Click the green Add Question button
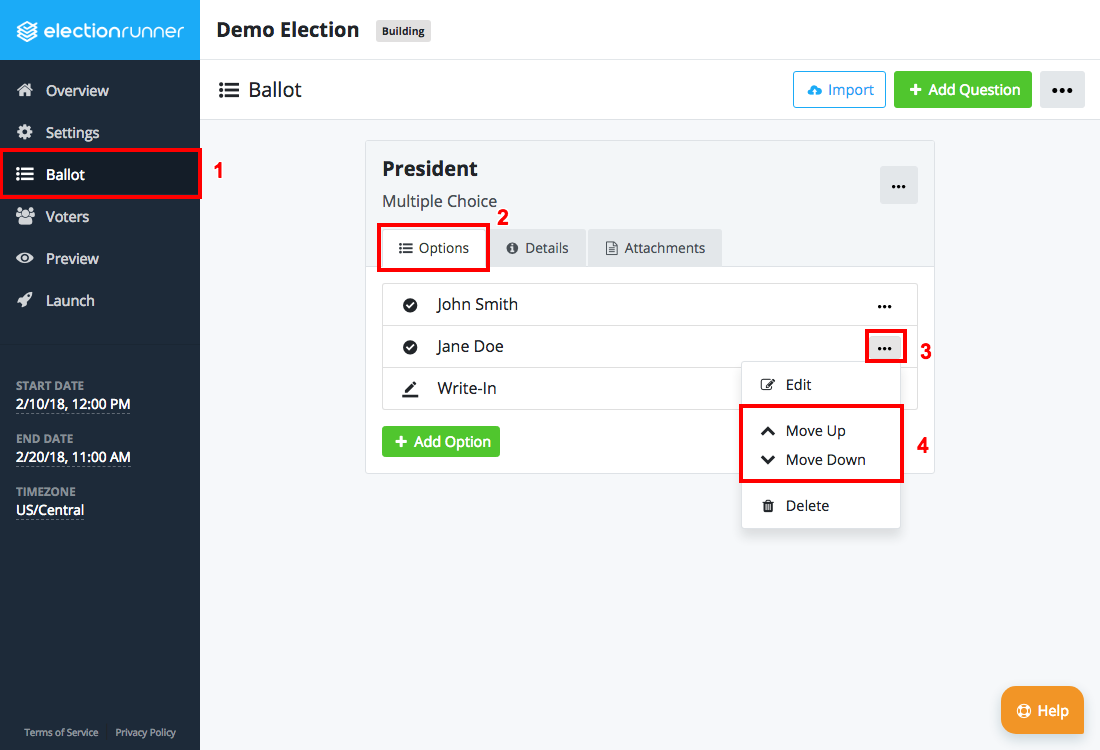This screenshot has height=750, width=1100. (962, 90)
